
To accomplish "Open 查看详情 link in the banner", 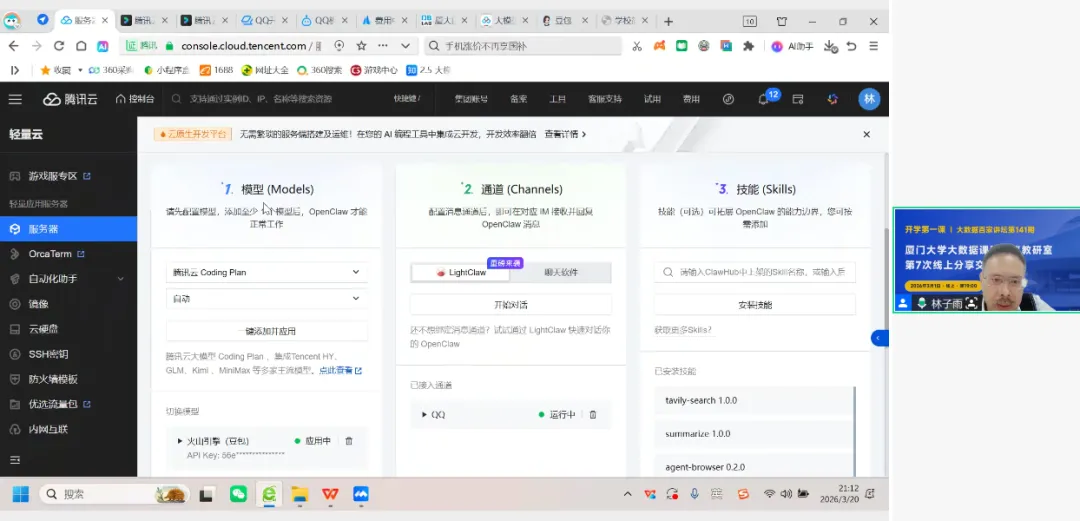I will (x=565, y=134).
